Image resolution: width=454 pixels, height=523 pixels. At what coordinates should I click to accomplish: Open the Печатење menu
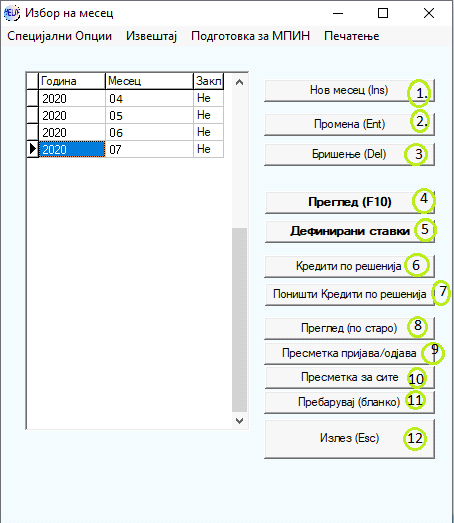352,36
